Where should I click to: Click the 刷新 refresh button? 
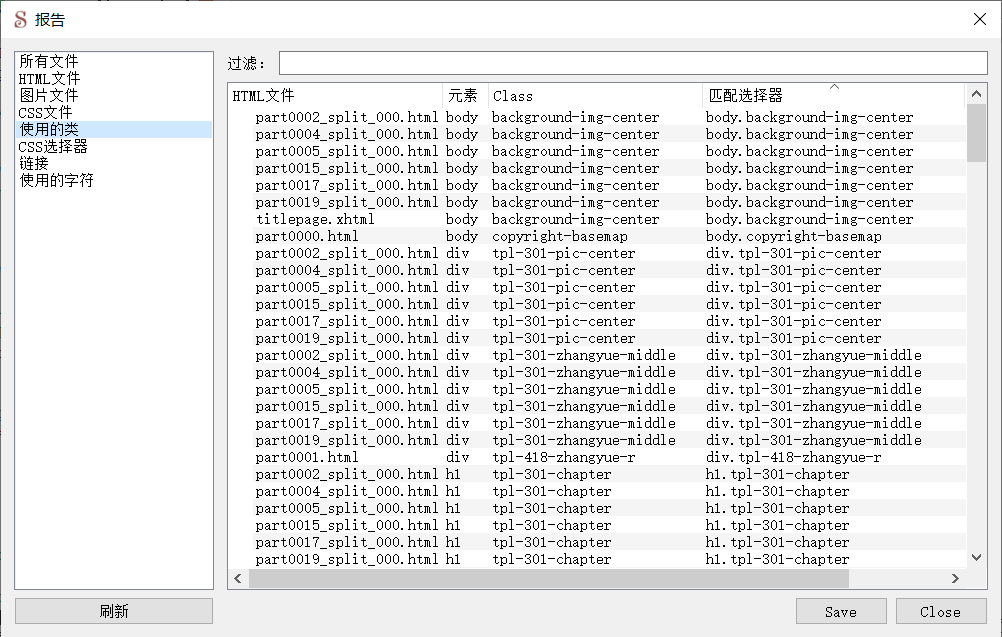pyautogui.click(x=113, y=610)
